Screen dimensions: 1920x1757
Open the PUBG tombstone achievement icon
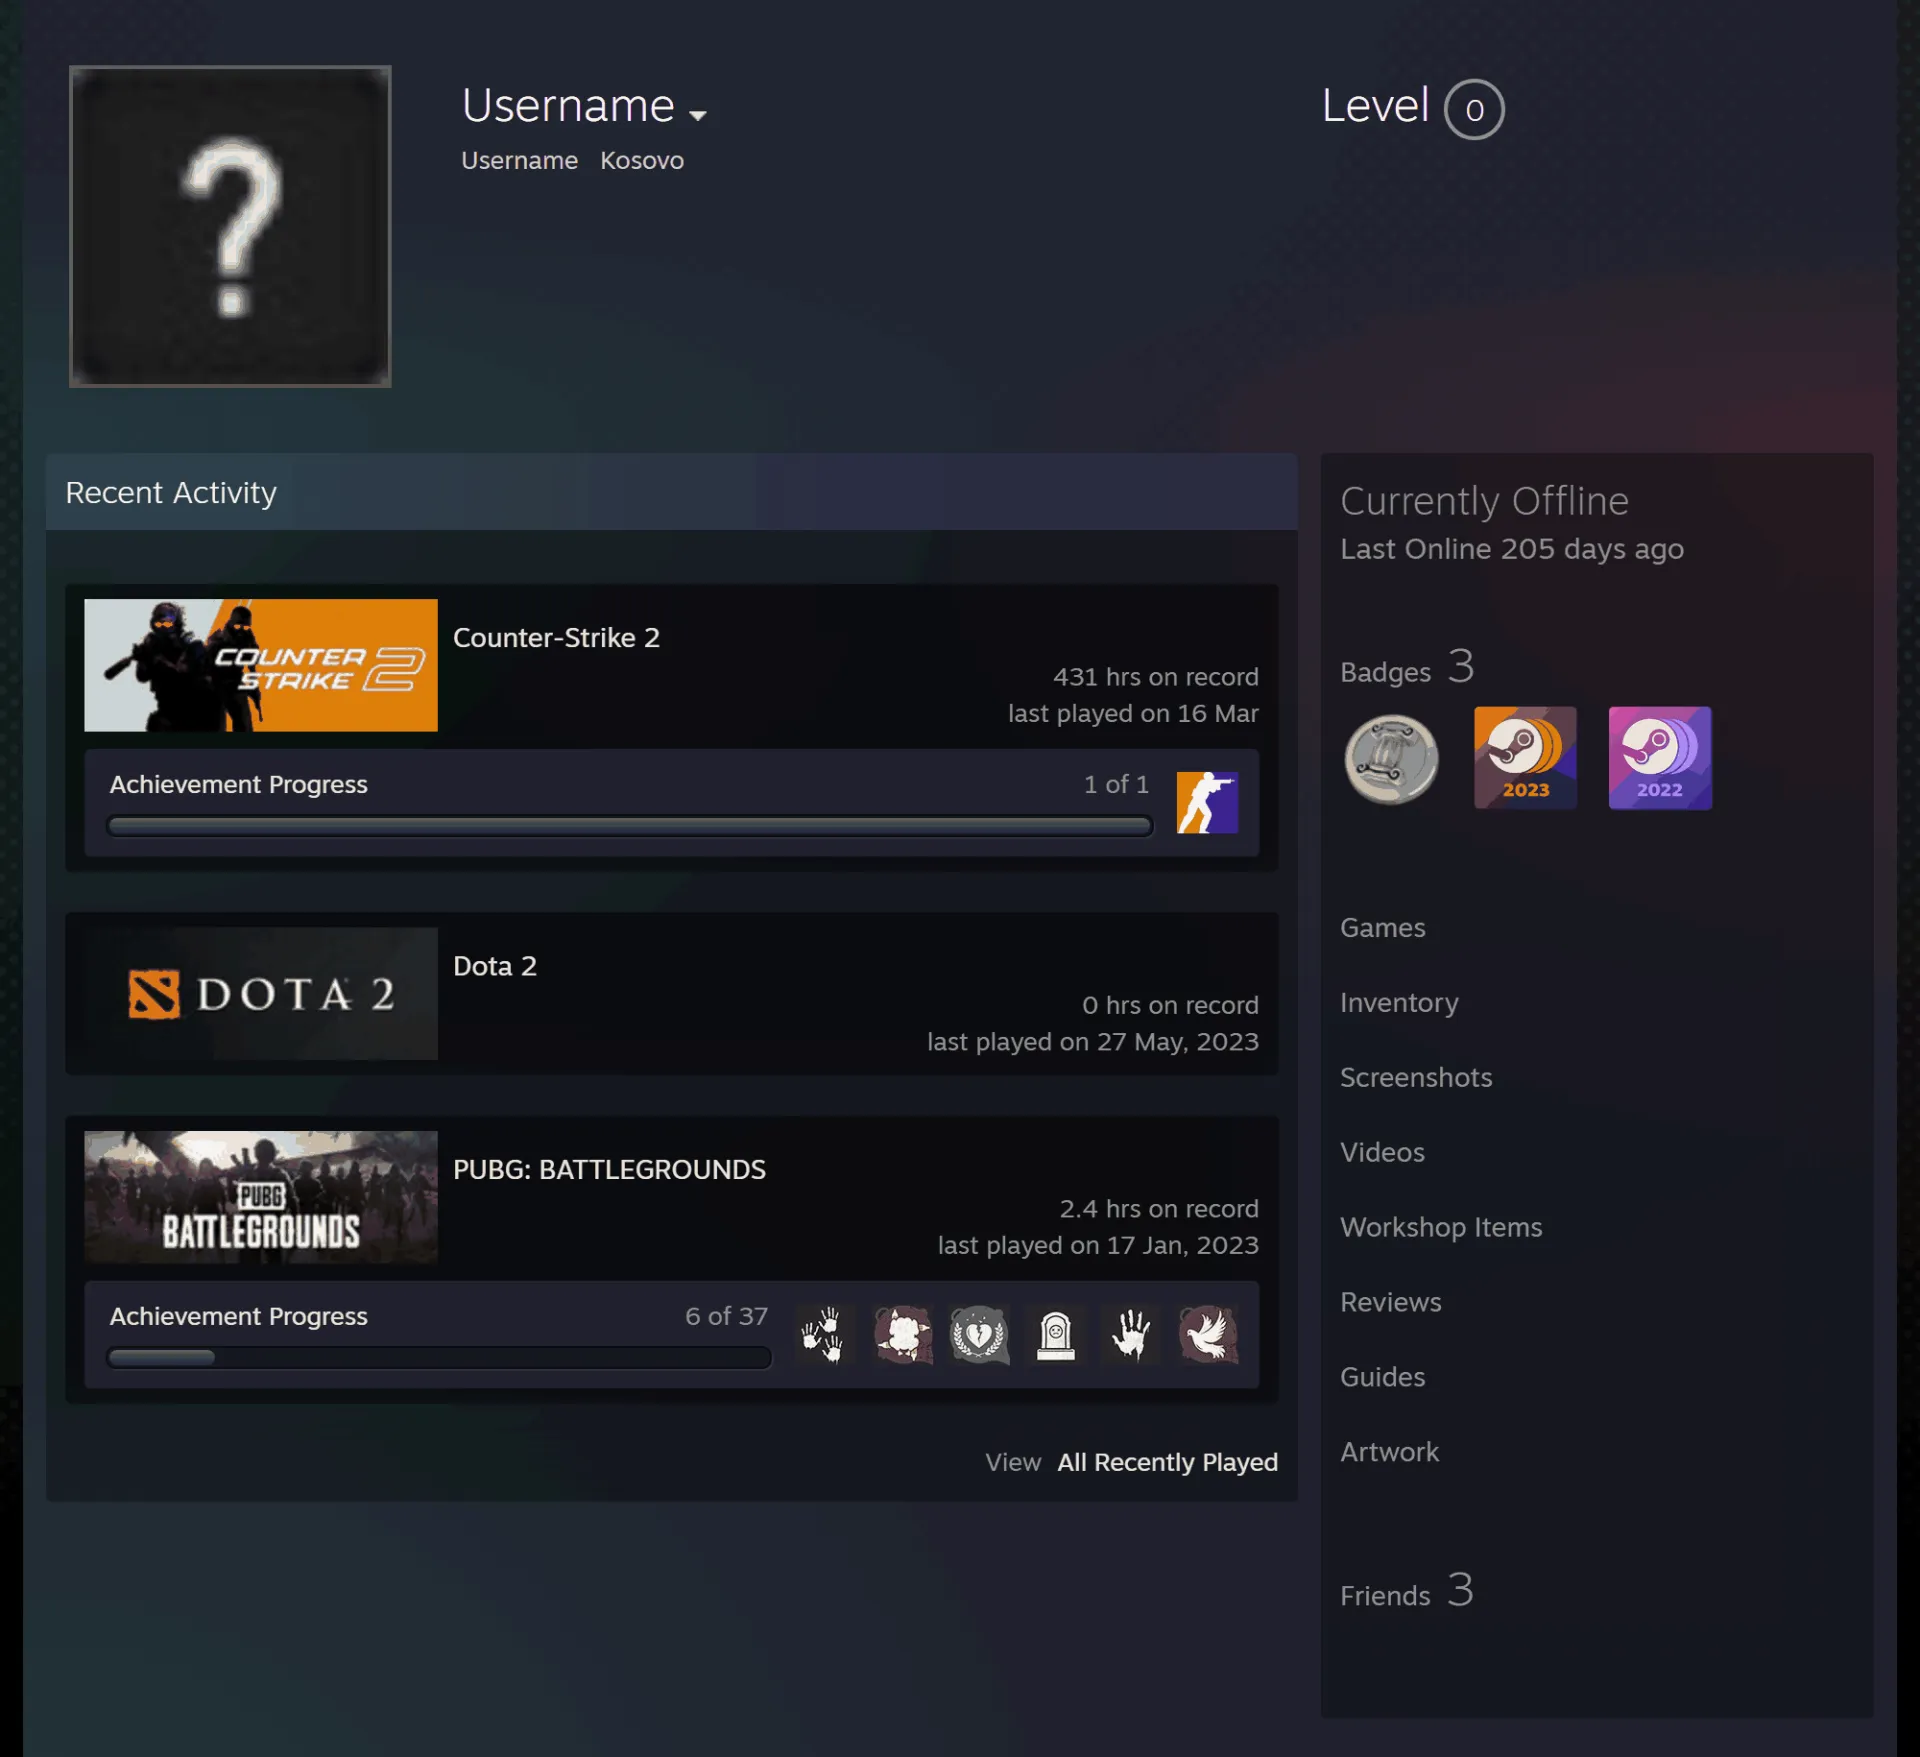point(1055,1334)
